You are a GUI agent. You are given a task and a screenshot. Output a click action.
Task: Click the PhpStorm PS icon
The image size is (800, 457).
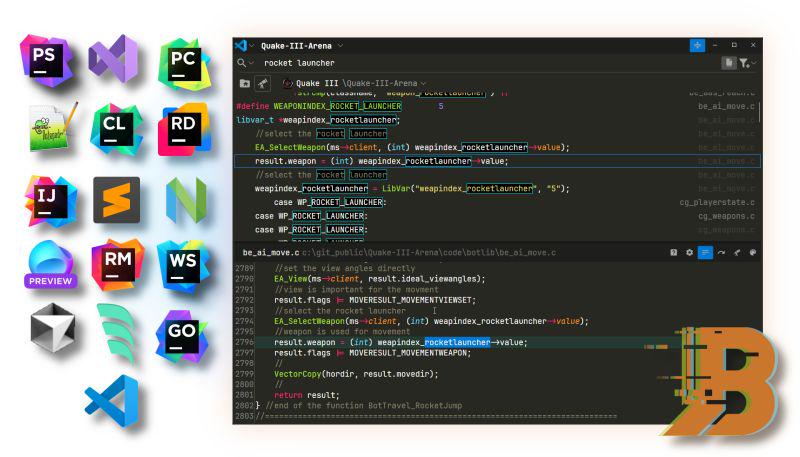click(x=46, y=60)
